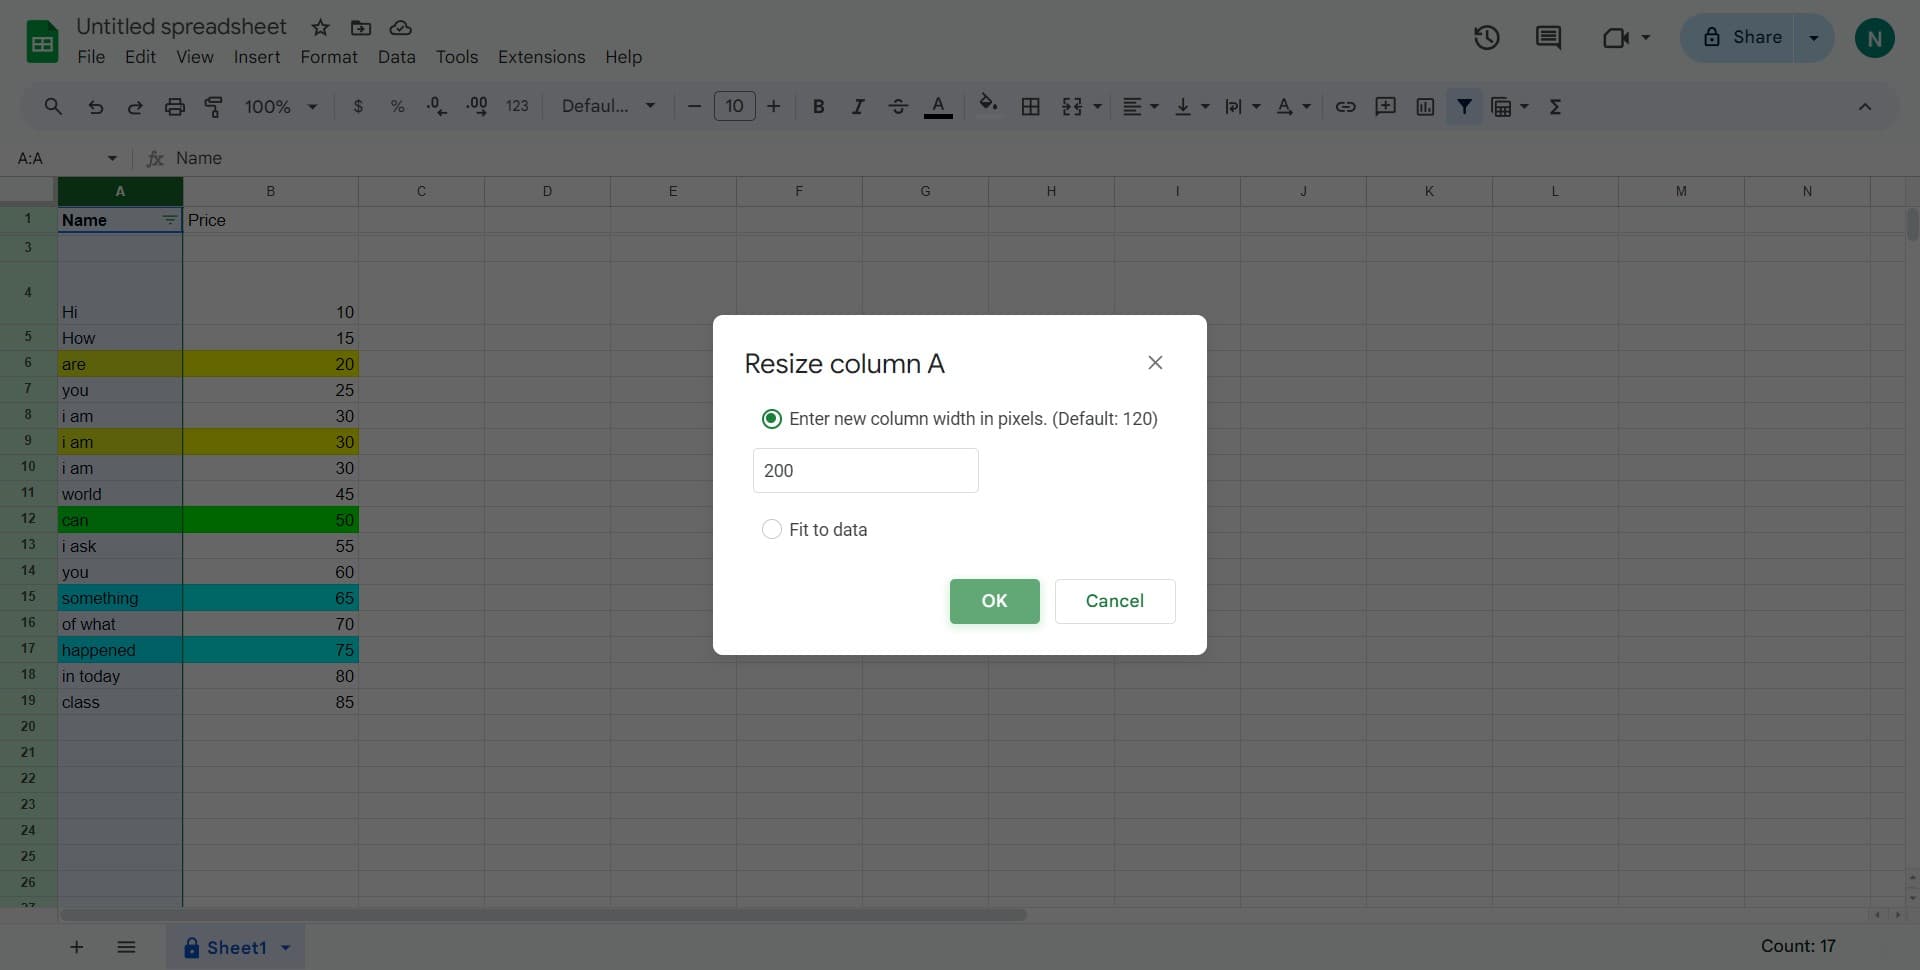Edit the column width input value
Image resolution: width=1920 pixels, height=970 pixels.
tap(865, 470)
